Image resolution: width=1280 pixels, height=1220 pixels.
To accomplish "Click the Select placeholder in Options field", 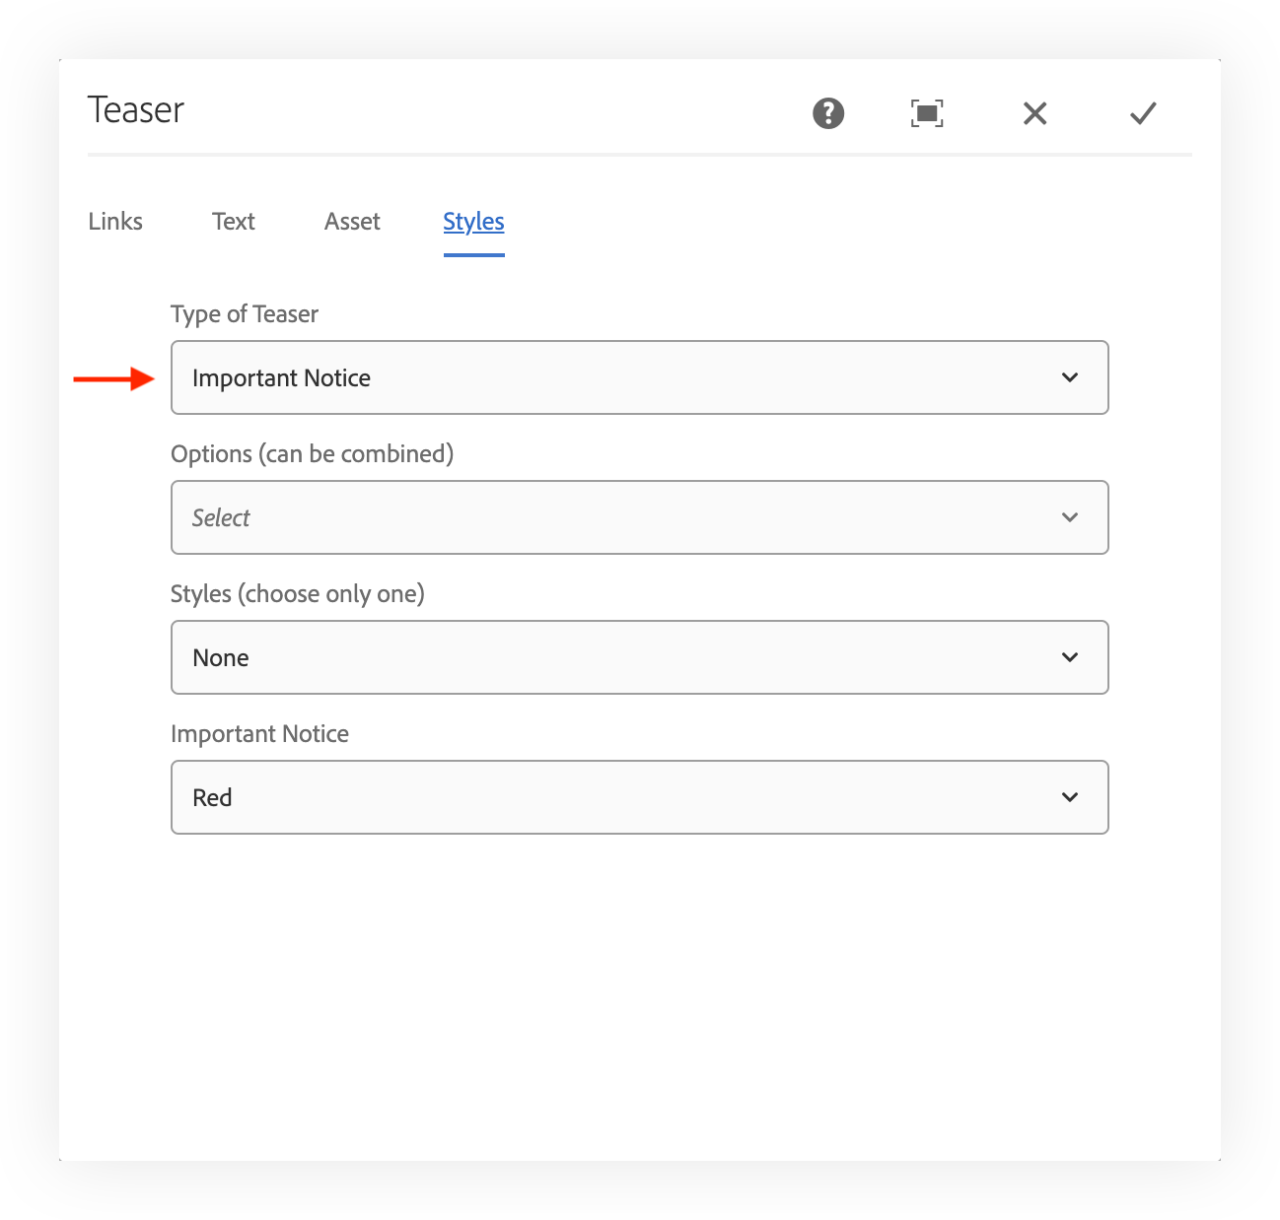I will click(221, 518).
